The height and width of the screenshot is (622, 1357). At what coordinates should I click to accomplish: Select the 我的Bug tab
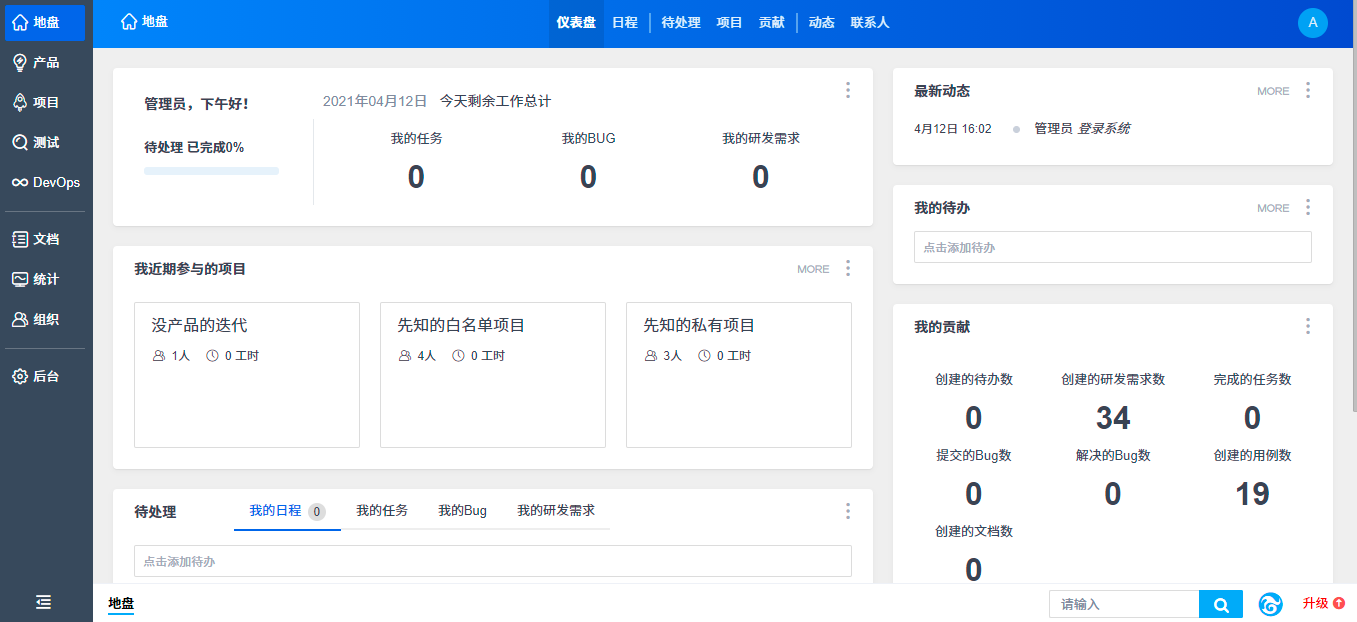tap(462, 511)
